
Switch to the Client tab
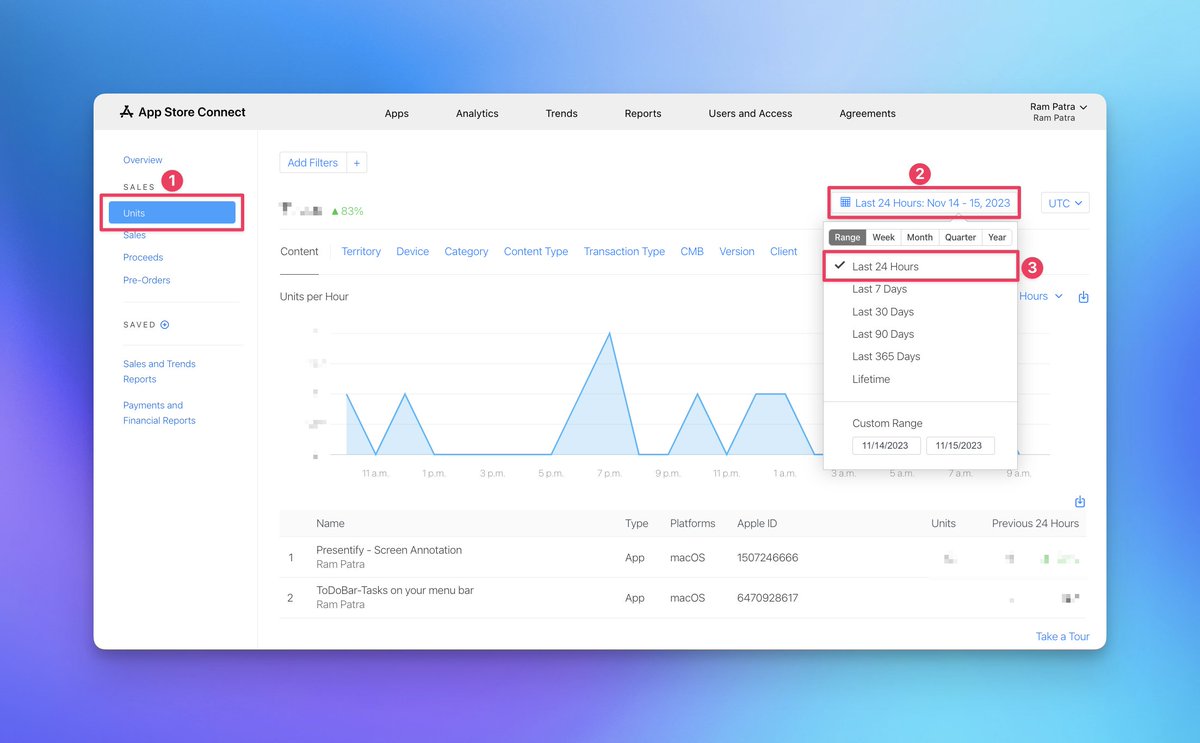[784, 252]
